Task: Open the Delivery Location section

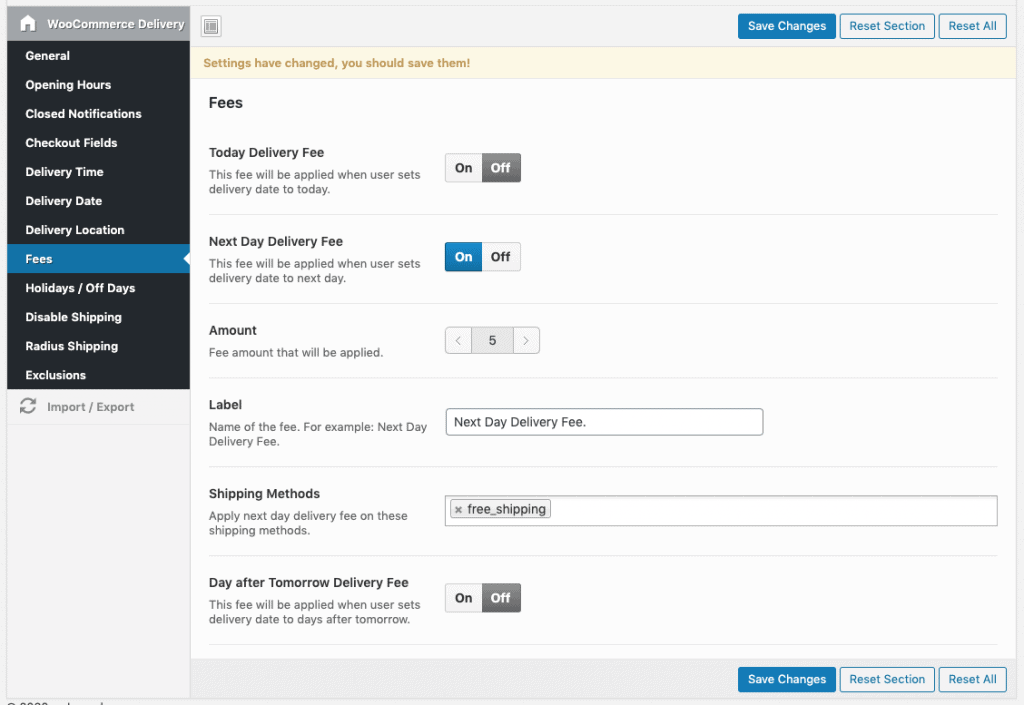Action: point(75,230)
